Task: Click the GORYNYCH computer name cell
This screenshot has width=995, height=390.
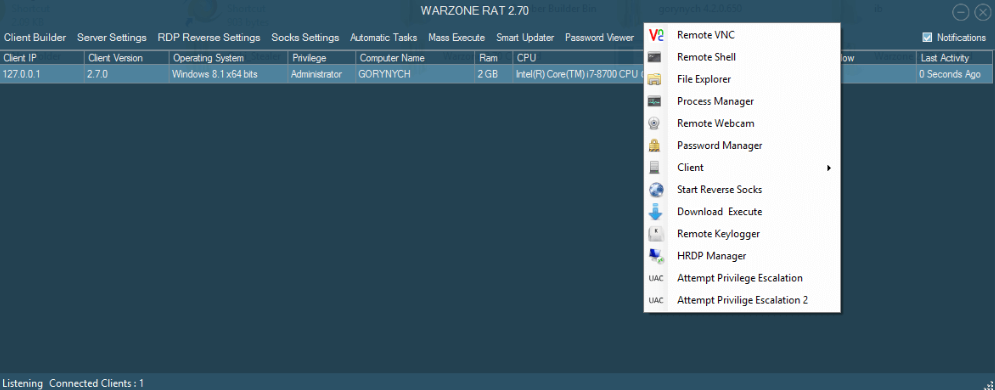Action: (x=415, y=74)
